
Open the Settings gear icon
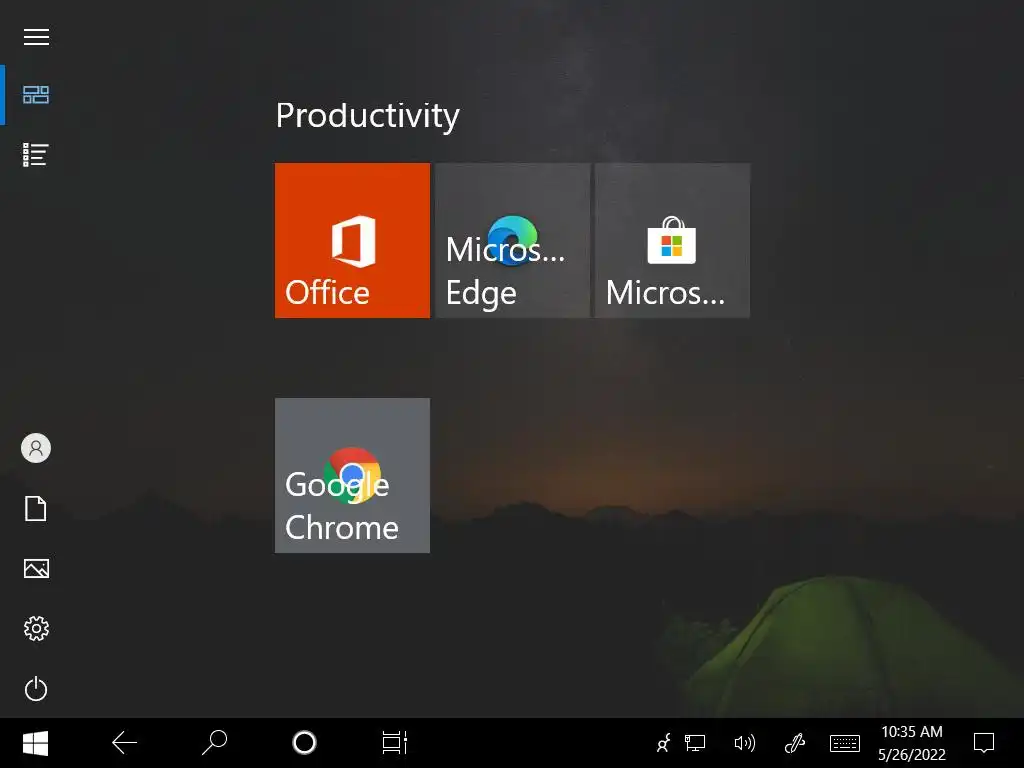point(36,628)
